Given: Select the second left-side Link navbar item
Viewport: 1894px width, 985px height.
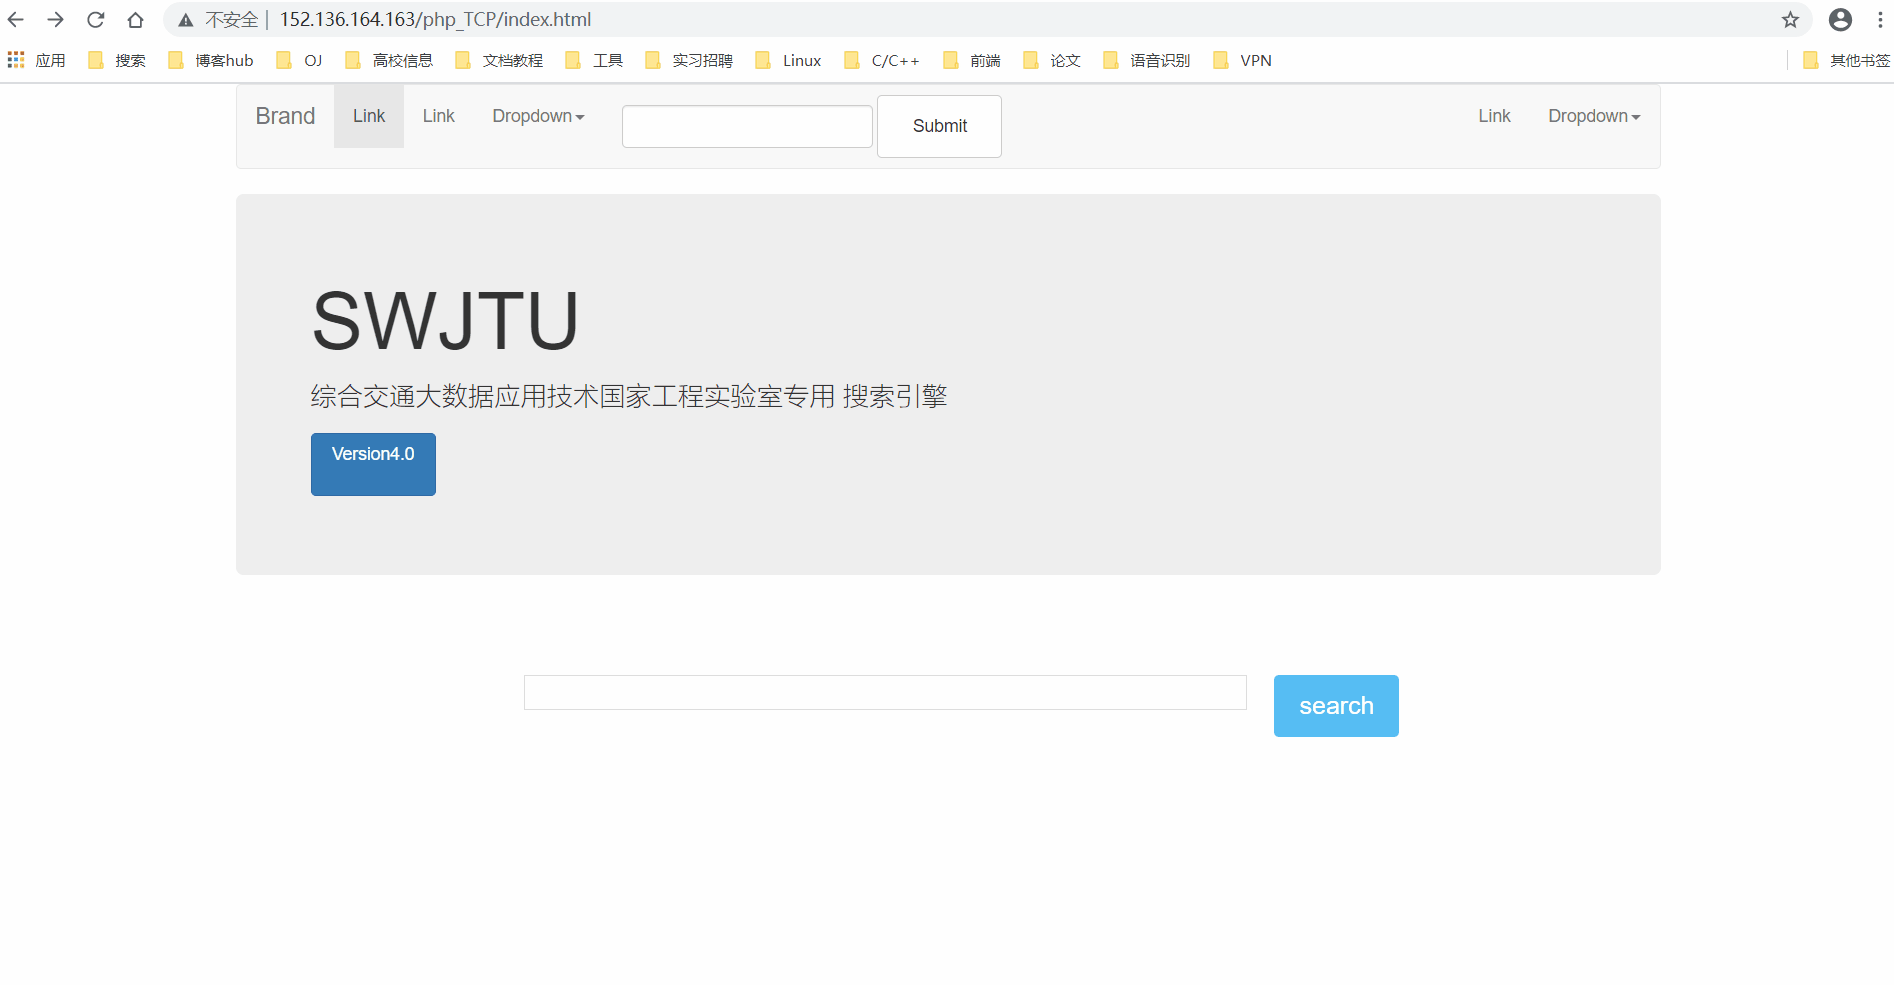Looking at the screenshot, I should [438, 116].
